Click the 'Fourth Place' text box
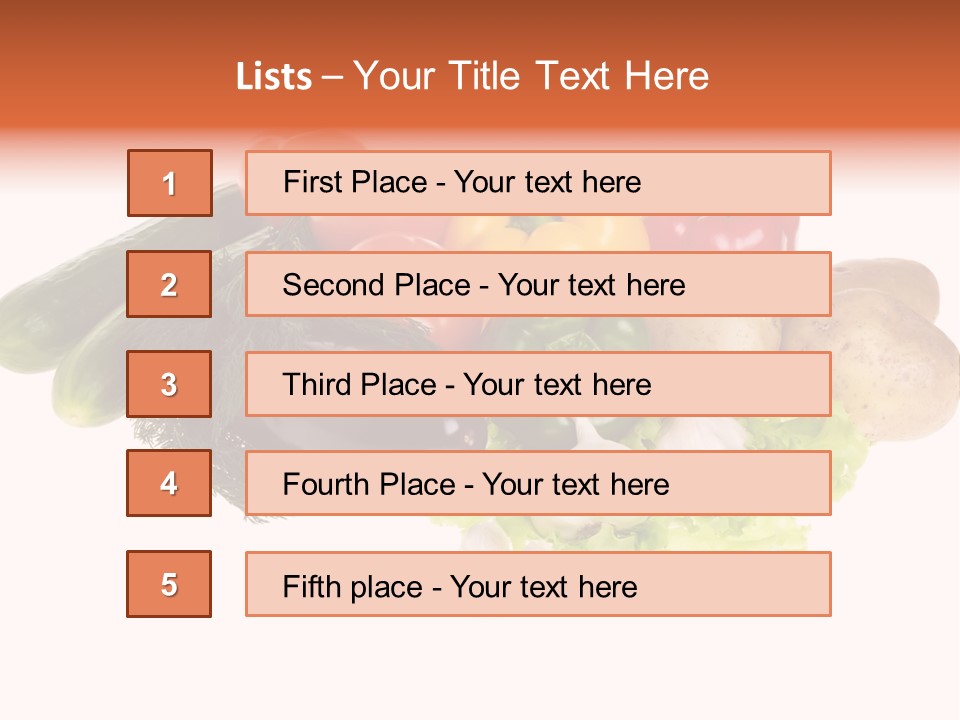This screenshot has height=720, width=960. coord(538,483)
